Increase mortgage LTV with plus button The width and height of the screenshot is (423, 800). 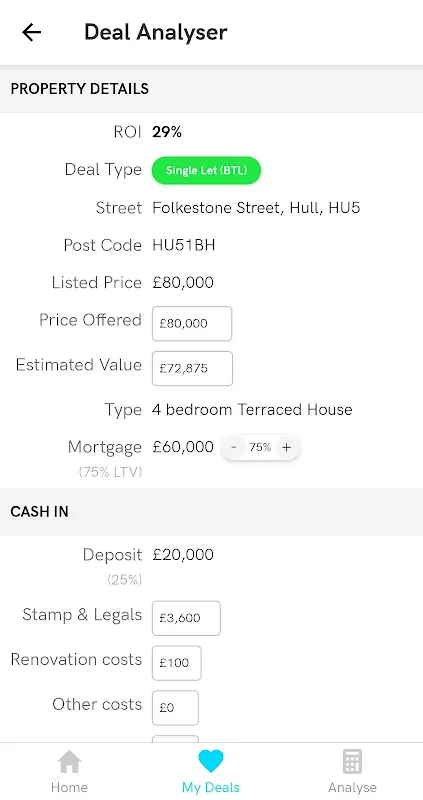click(x=286, y=447)
